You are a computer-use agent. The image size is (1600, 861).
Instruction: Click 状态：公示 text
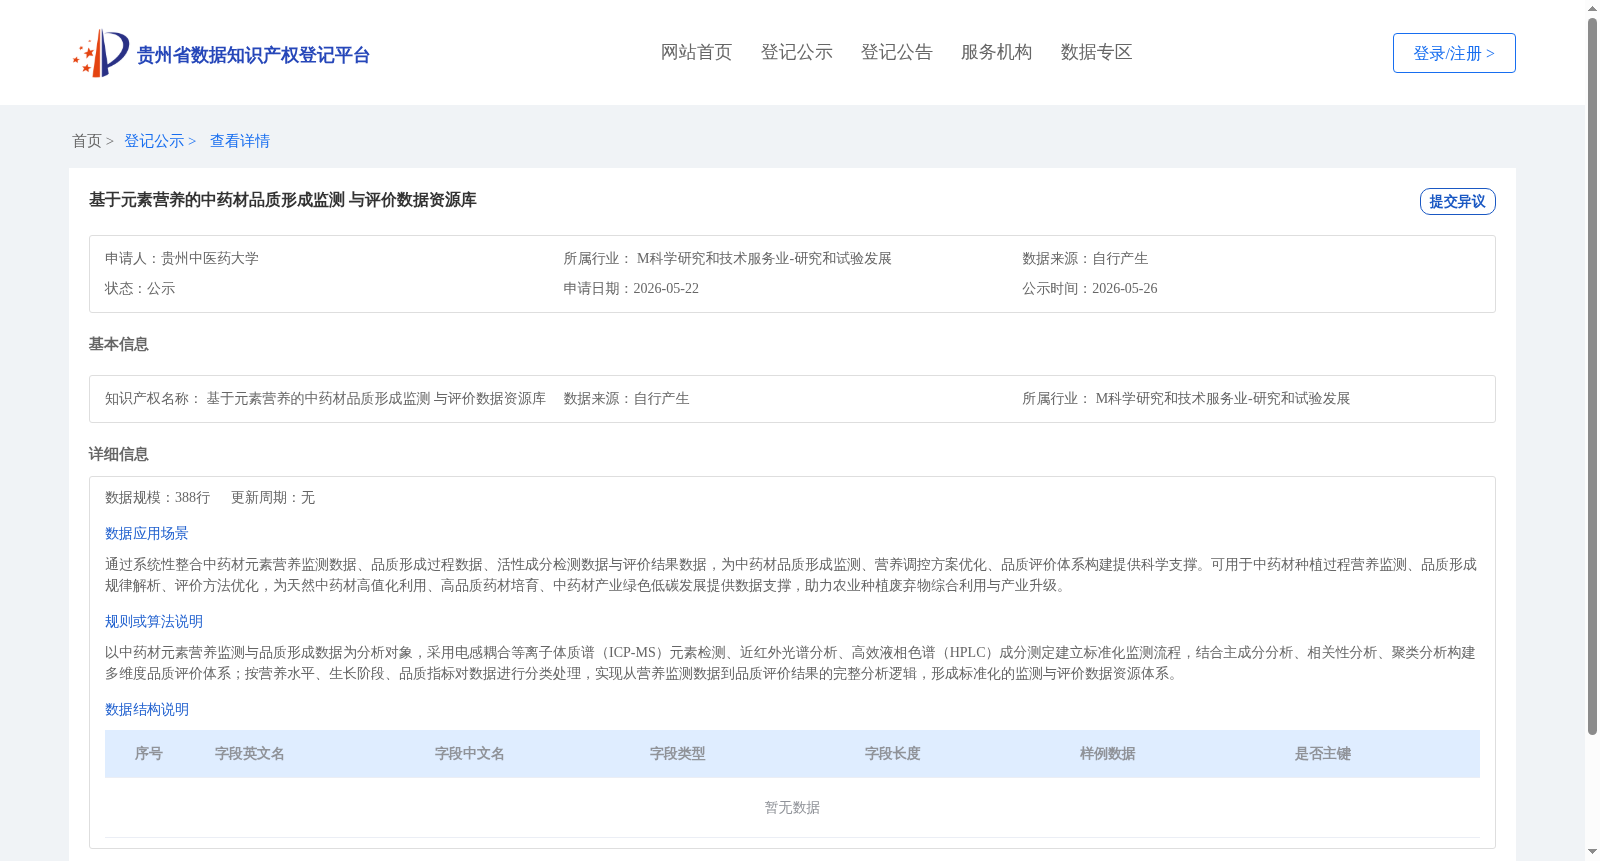[x=140, y=288]
